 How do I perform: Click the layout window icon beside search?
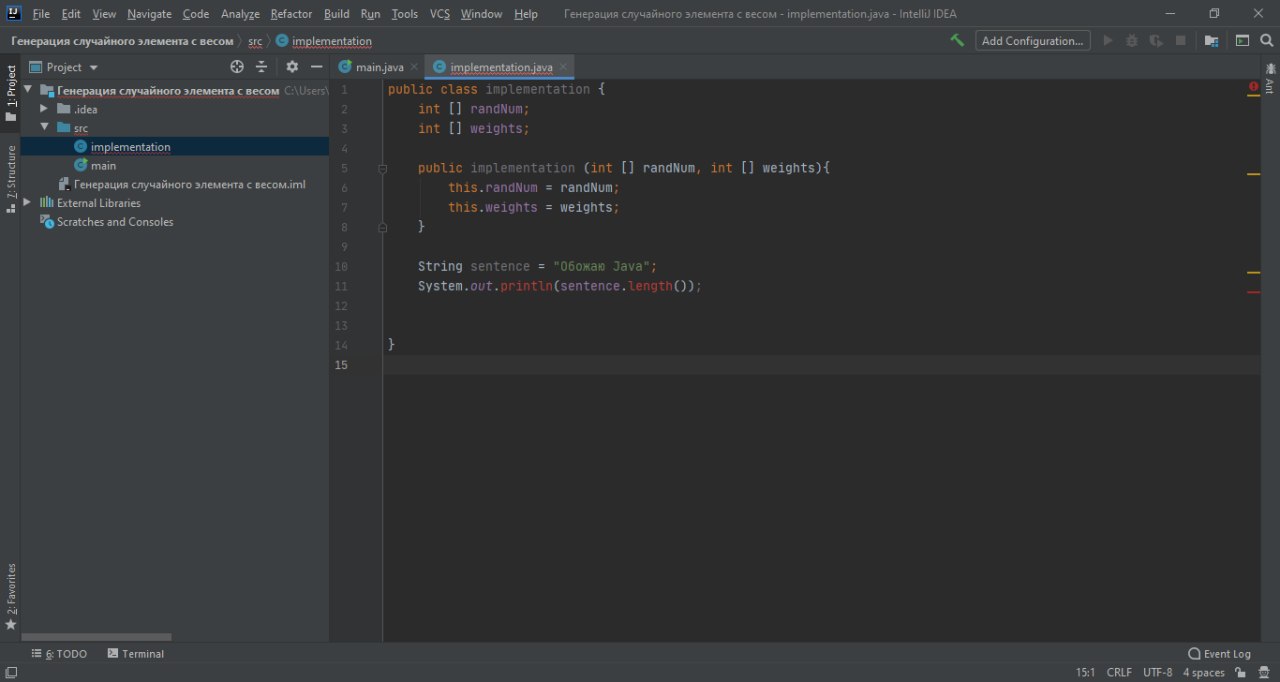(x=1242, y=41)
